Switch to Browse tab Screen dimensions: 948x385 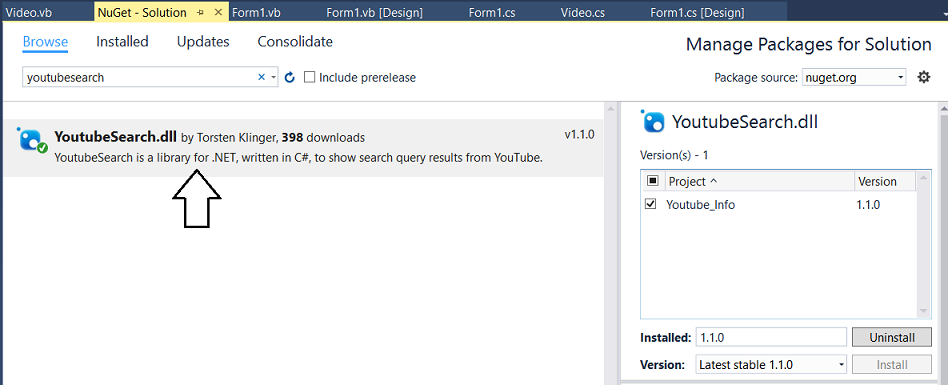(x=45, y=42)
